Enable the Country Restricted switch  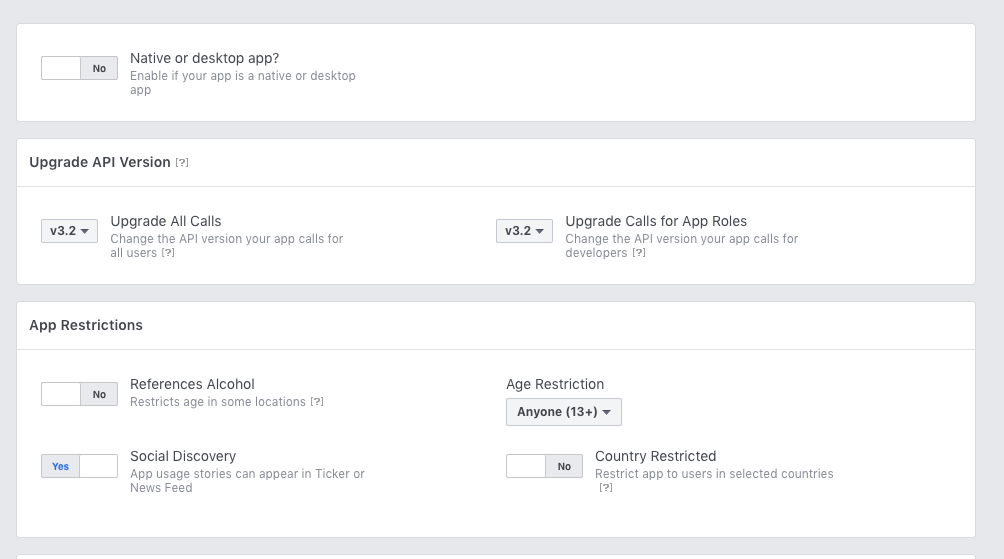coord(544,466)
